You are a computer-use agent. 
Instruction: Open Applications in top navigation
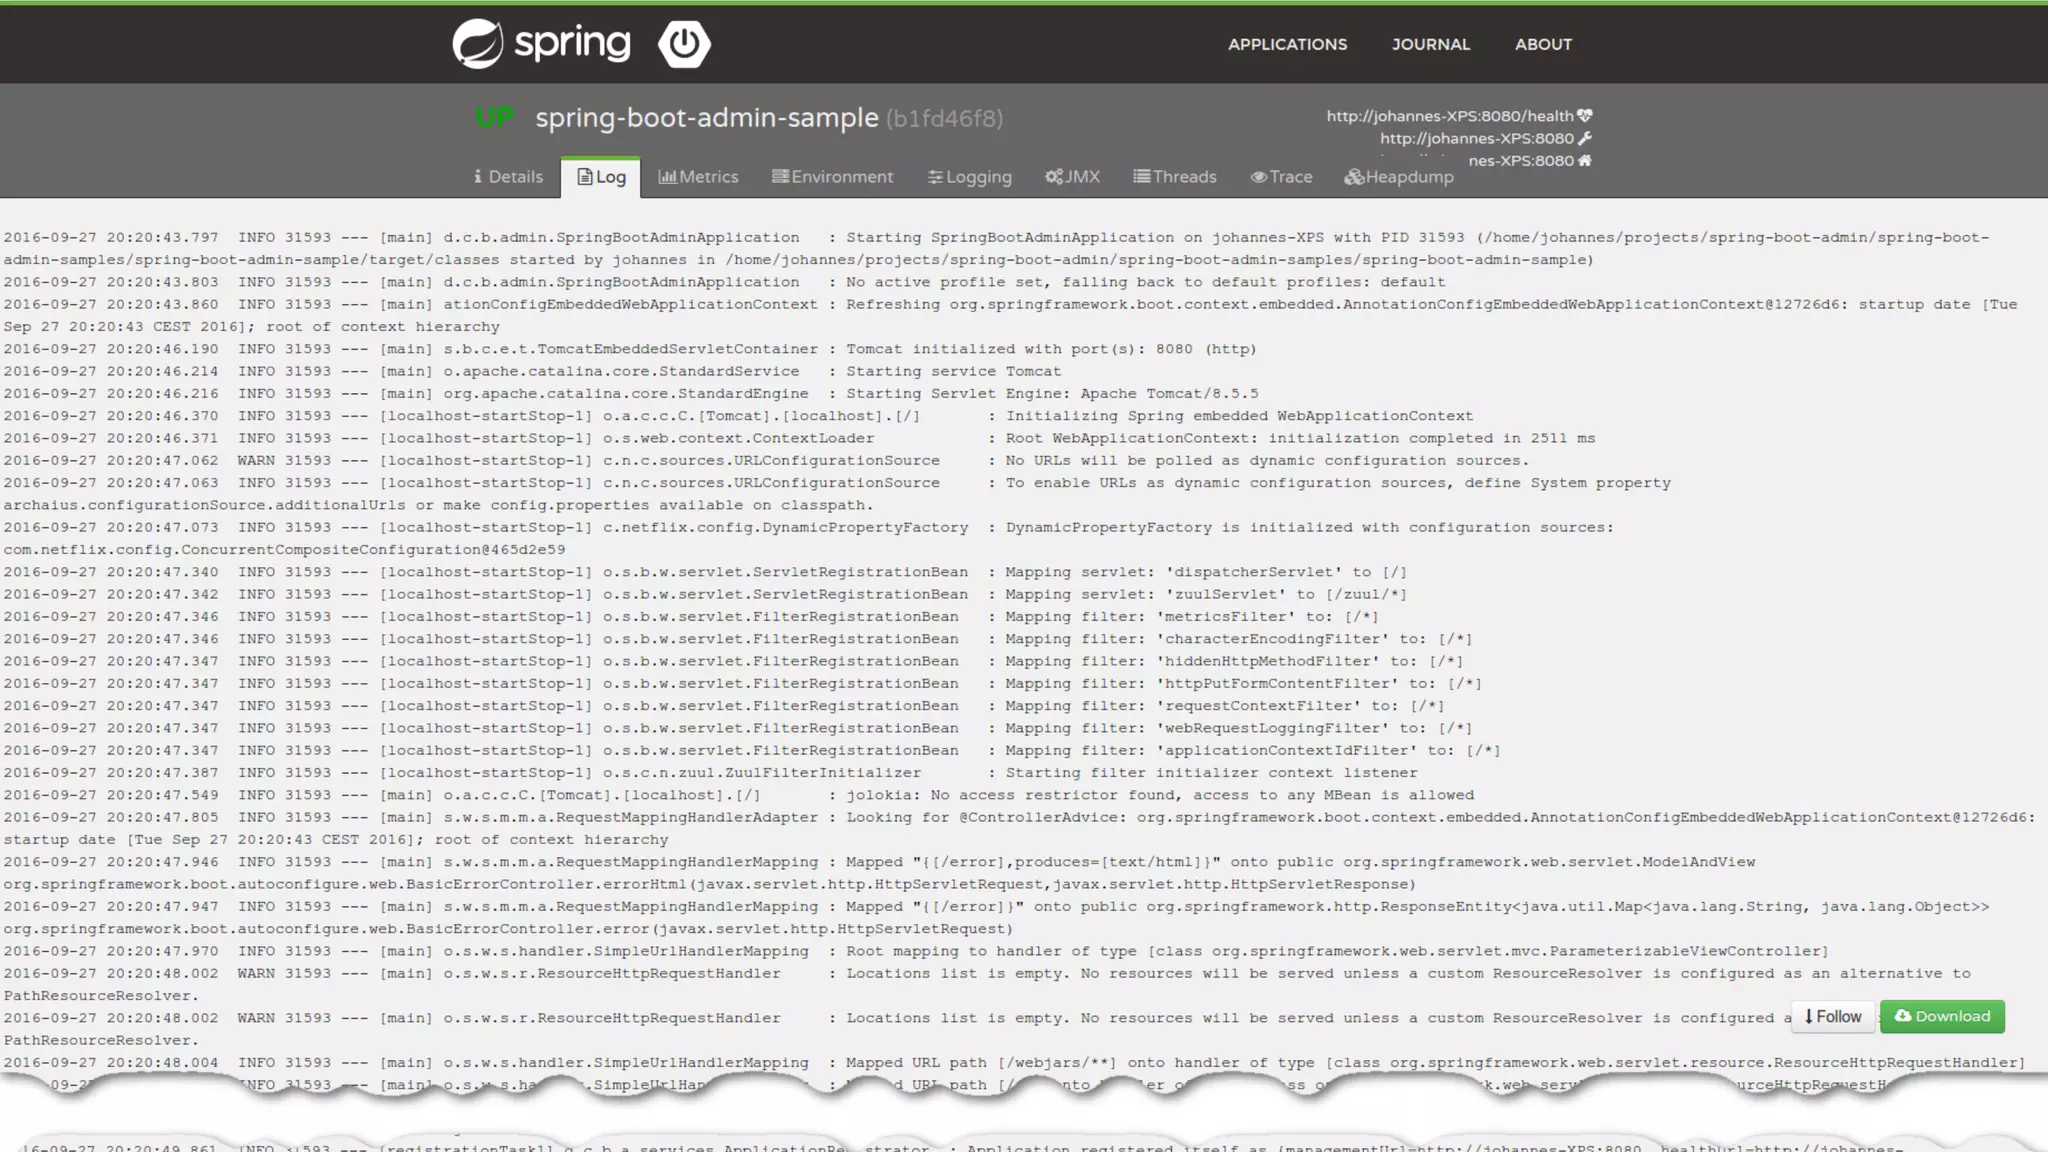pos(1287,44)
